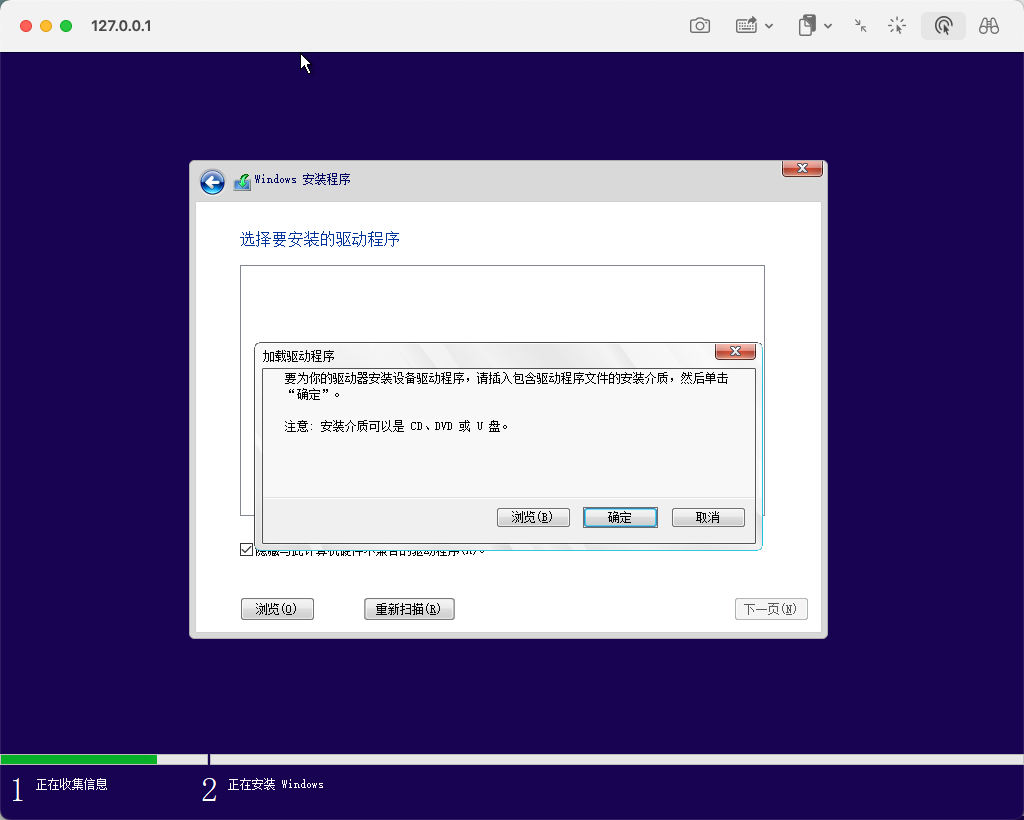Take a screenshot with the camera icon
Image resolution: width=1024 pixels, height=820 pixels.
700,26
